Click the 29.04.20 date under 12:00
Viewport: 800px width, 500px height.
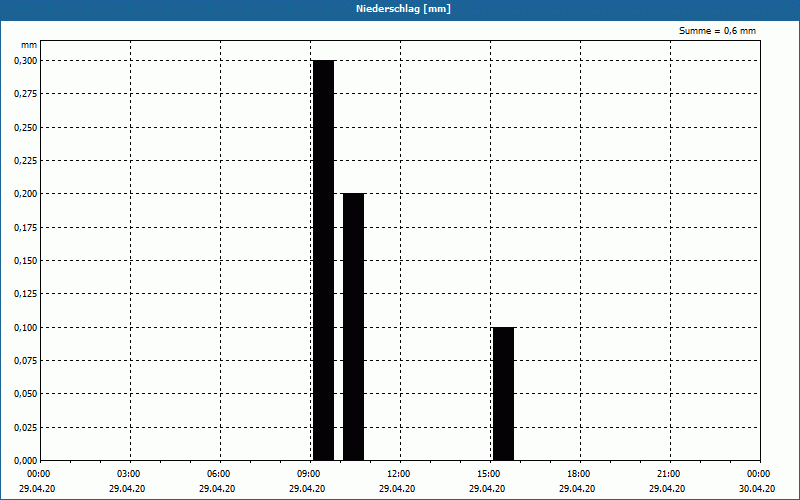pyautogui.click(x=397, y=488)
